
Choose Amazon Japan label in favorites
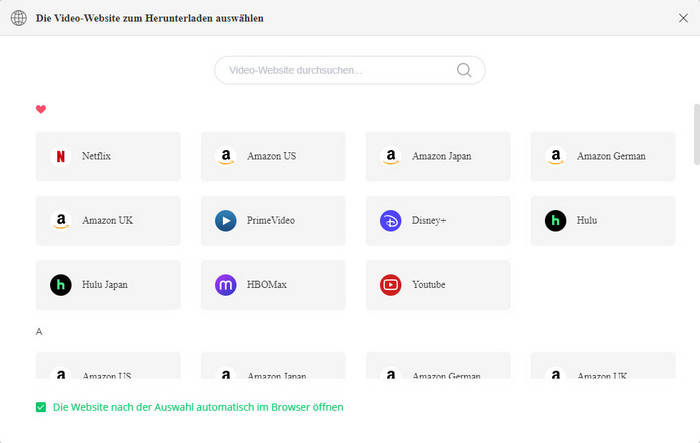(442, 156)
